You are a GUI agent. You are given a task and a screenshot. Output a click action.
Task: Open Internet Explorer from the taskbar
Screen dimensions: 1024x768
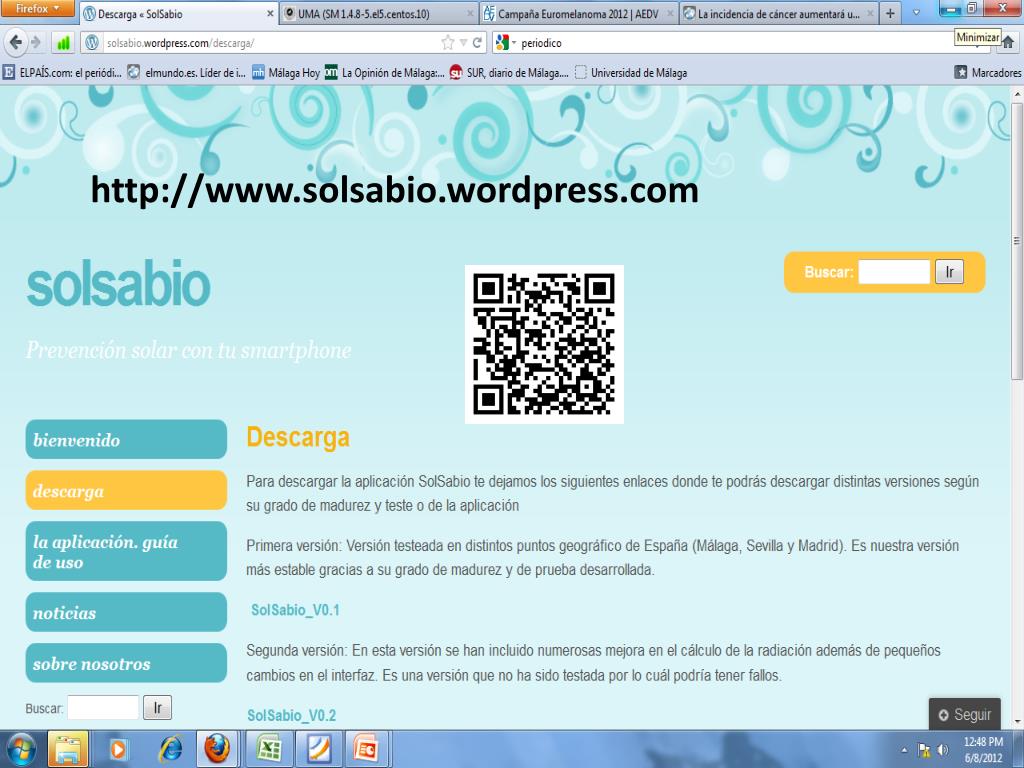coord(169,749)
